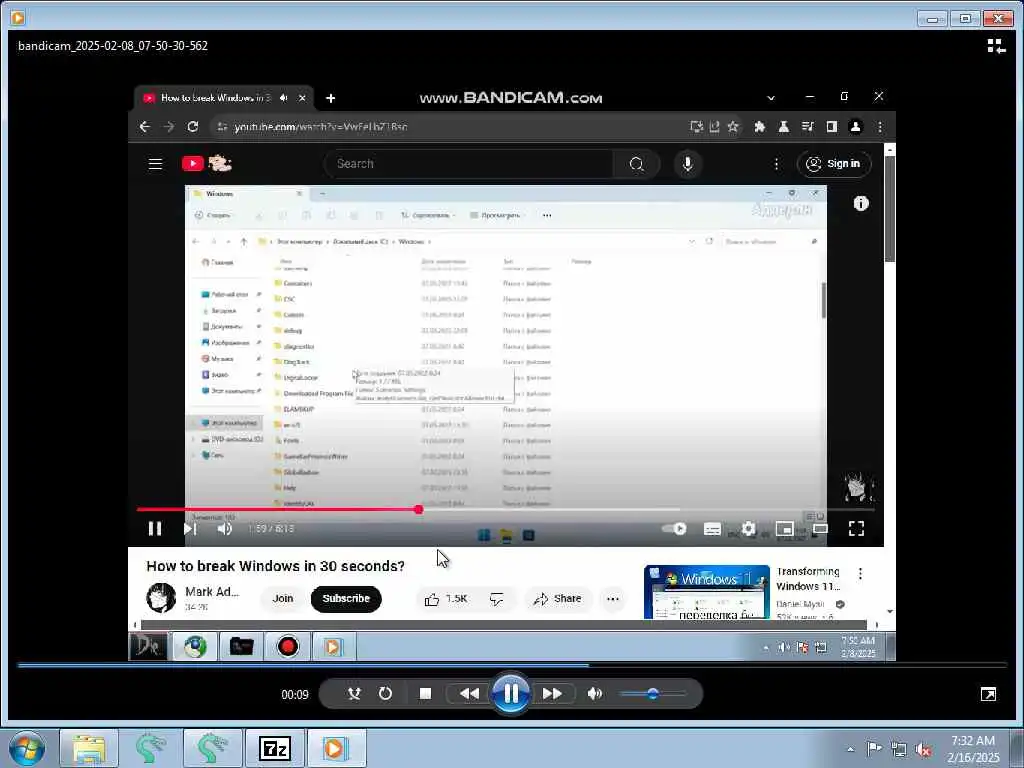Like the video with thumbs up 1.5K

(445, 599)
